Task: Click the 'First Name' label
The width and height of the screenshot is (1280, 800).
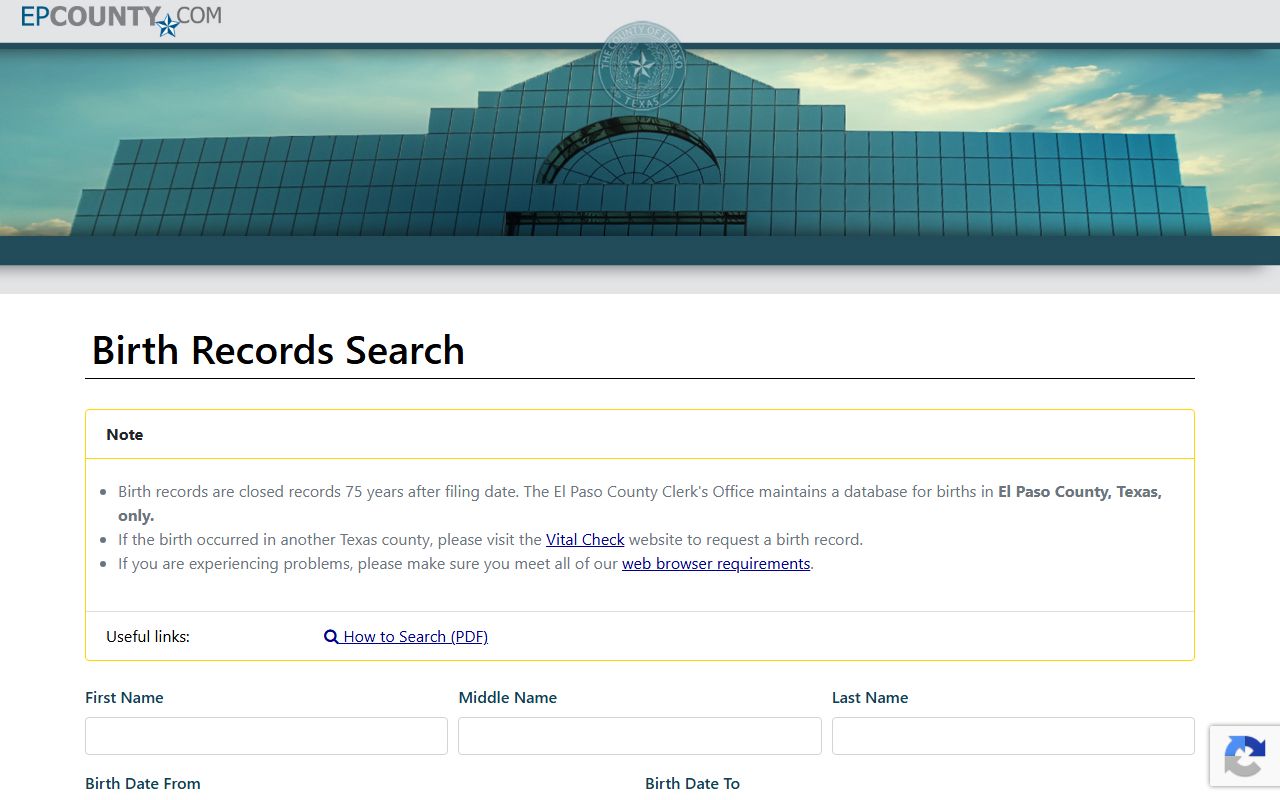Action: point(124,698)
